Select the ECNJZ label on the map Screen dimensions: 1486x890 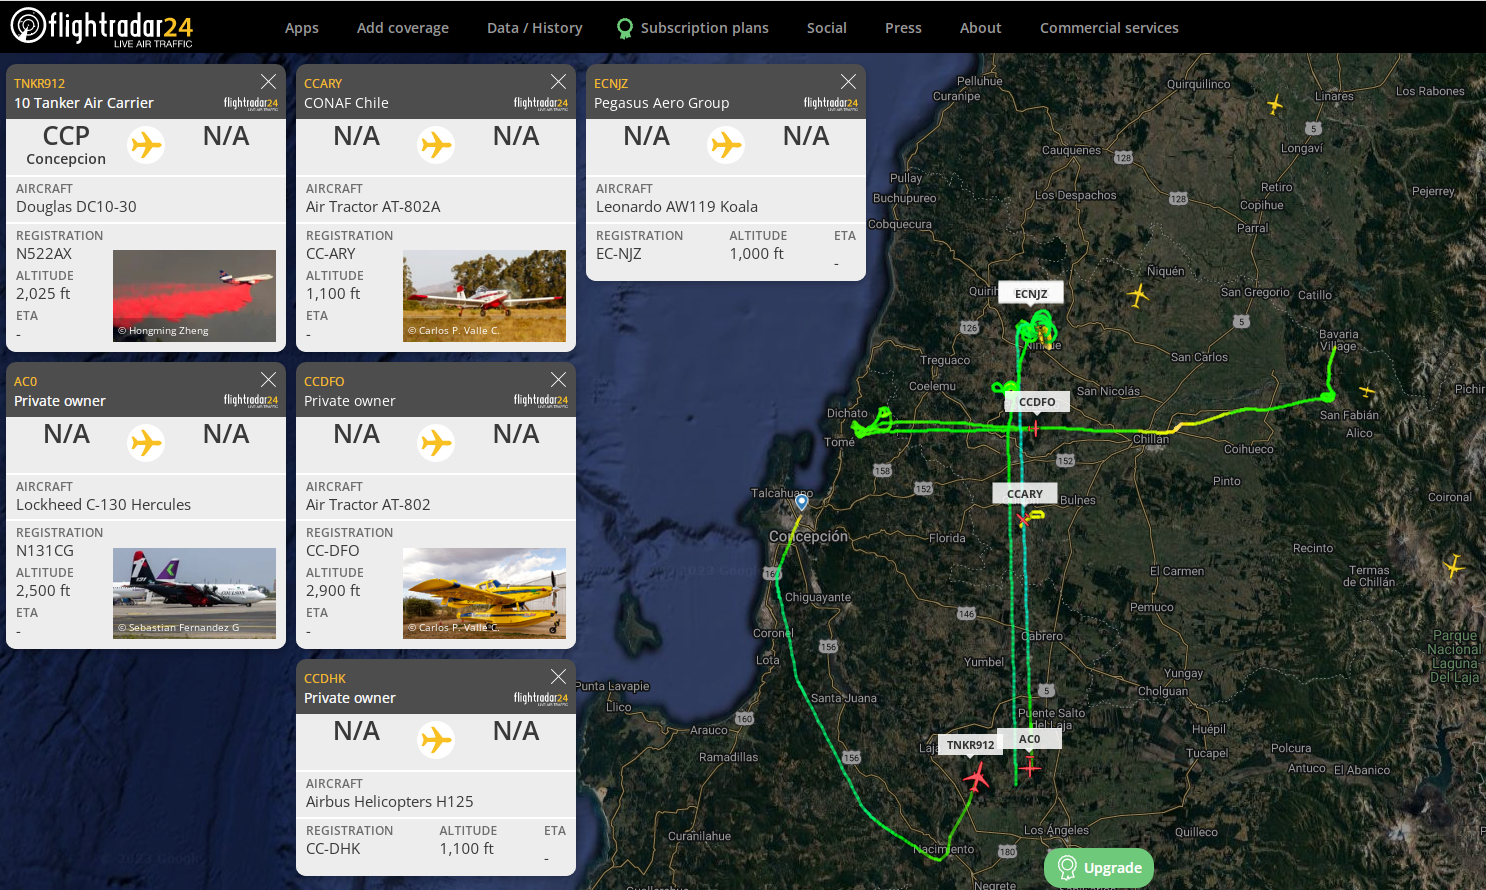(1031, 294)
